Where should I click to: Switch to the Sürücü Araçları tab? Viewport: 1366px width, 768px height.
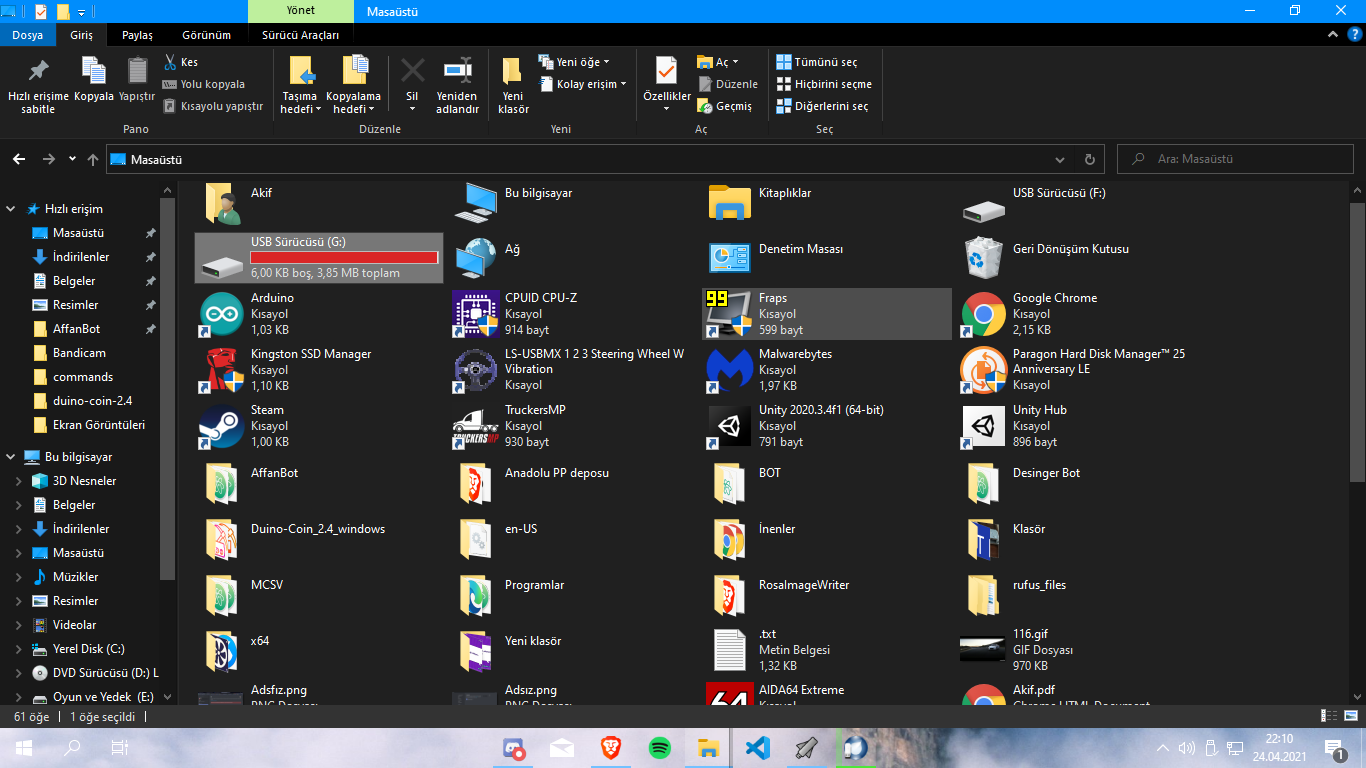[300, 35]
